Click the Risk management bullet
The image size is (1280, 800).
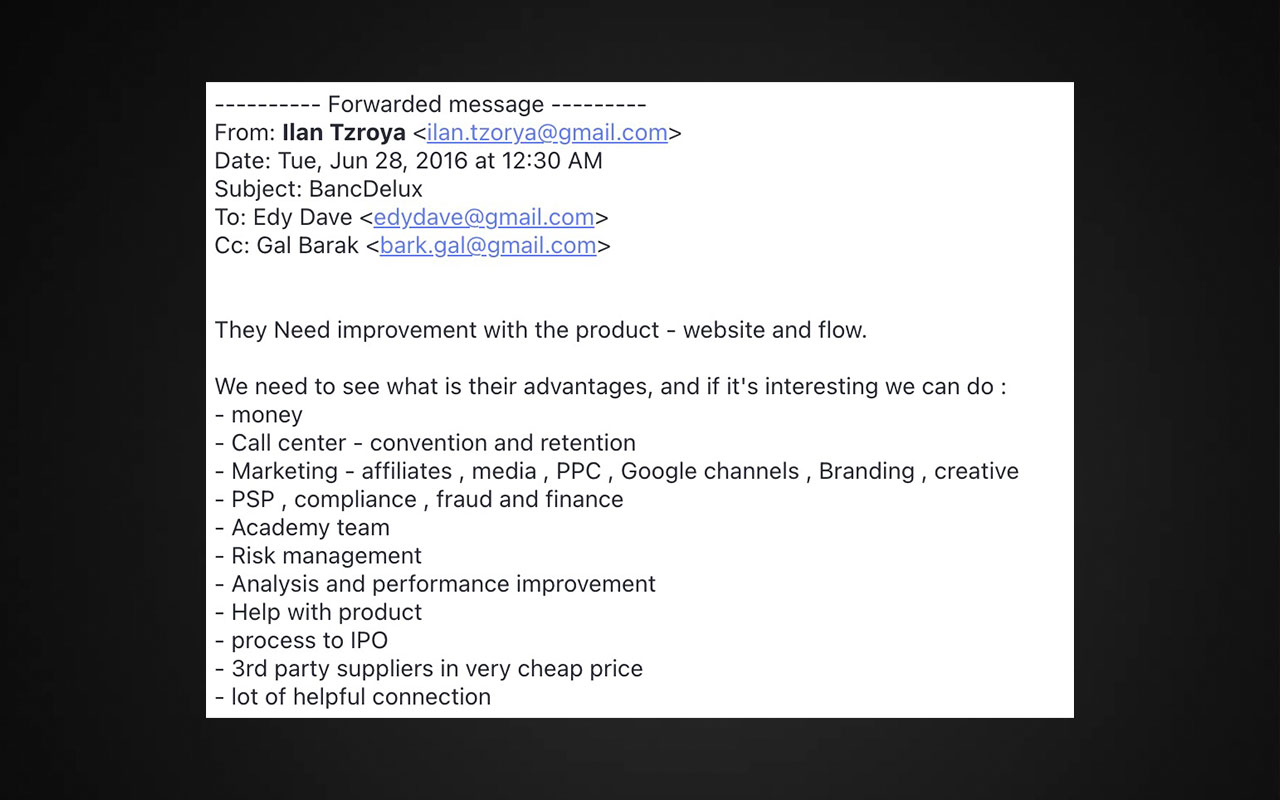pos(318,555)
